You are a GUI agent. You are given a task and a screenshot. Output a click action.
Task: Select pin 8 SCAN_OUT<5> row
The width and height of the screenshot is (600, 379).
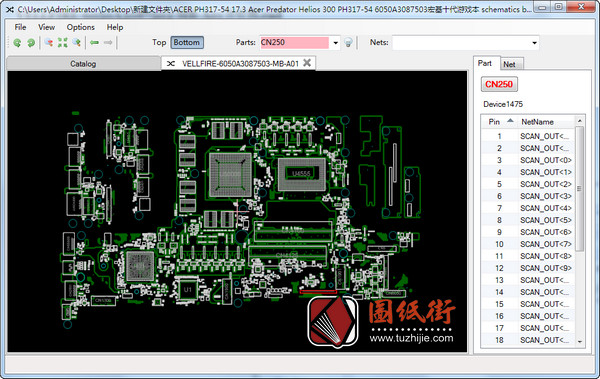(528, 220)
